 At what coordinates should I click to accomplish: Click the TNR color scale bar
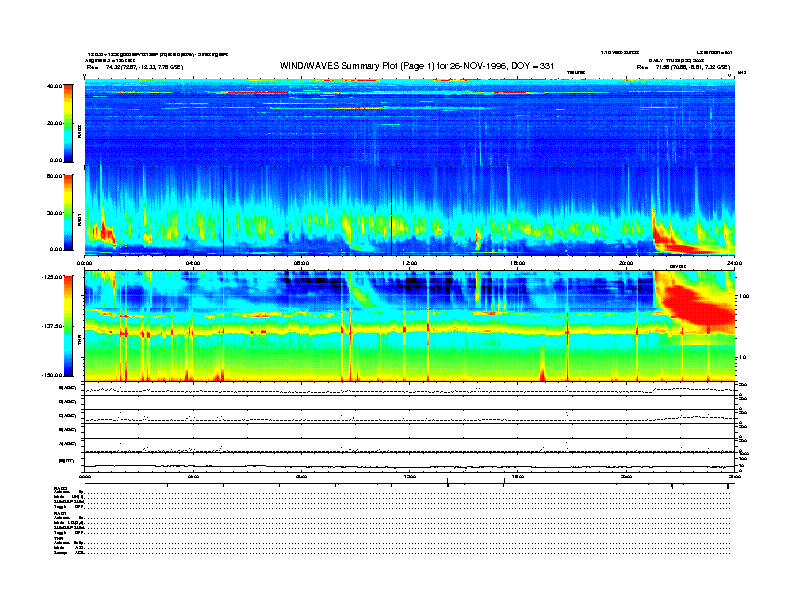pyautogui.click(x=68, y=326)
